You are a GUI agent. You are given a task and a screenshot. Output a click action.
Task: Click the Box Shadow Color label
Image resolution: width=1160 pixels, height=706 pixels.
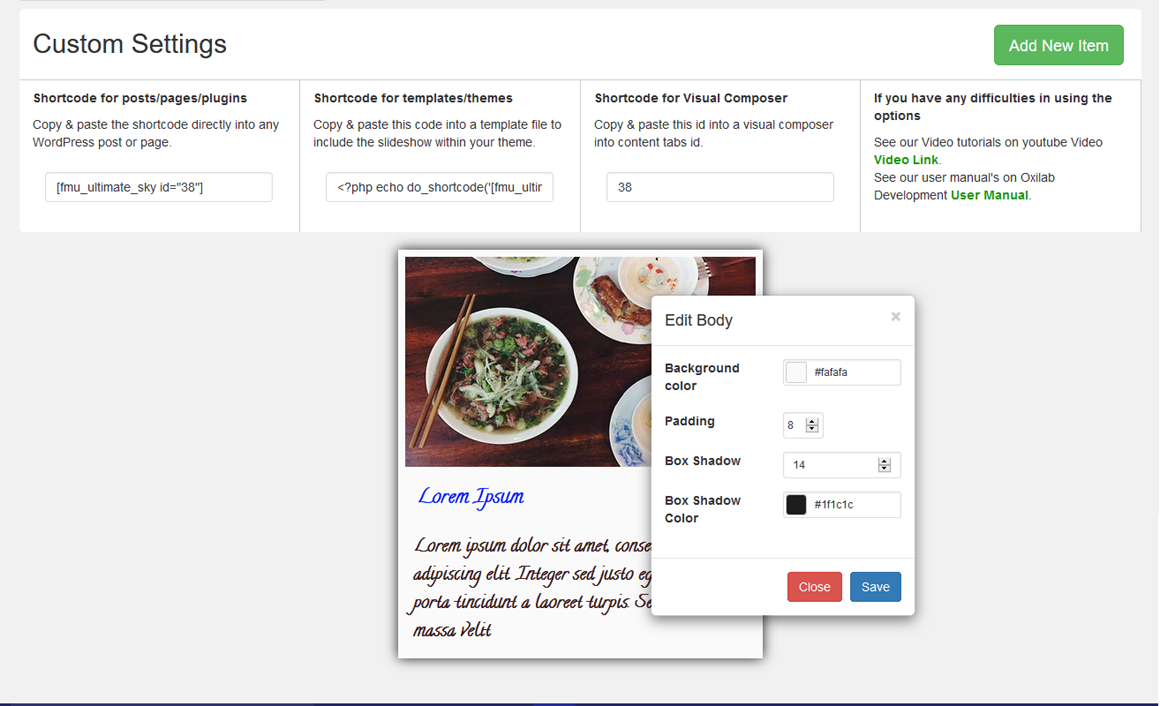[x=702, y=509]
